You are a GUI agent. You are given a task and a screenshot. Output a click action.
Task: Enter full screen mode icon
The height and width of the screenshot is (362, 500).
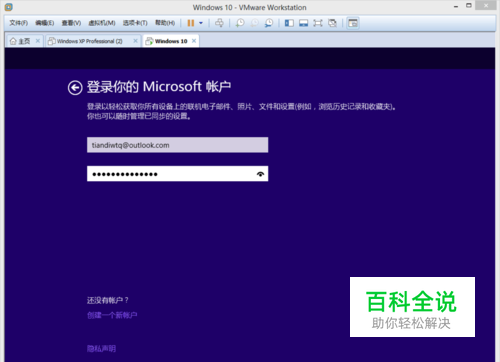click(x=318, y=23)
